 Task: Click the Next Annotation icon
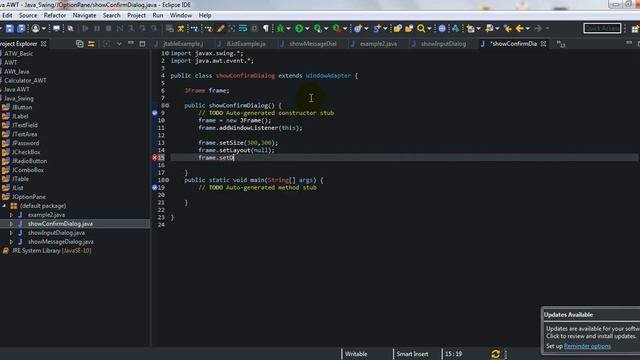471,28
